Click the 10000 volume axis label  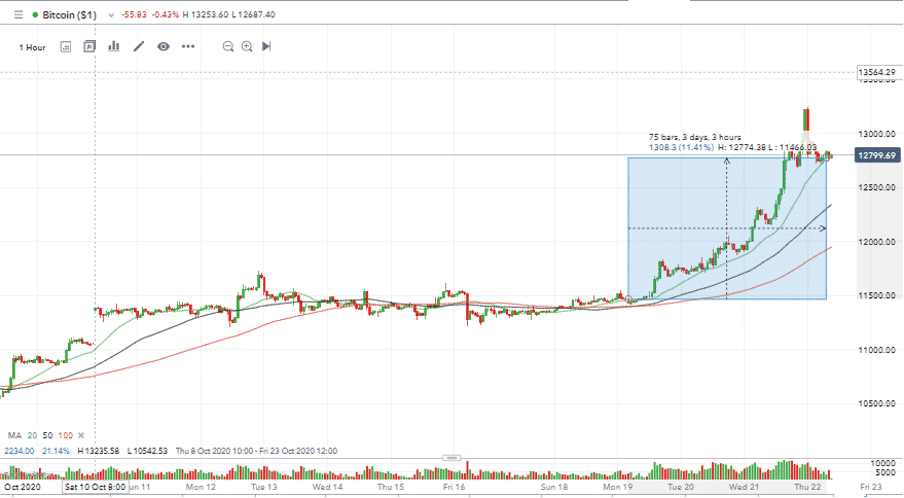tap(883, 463)
